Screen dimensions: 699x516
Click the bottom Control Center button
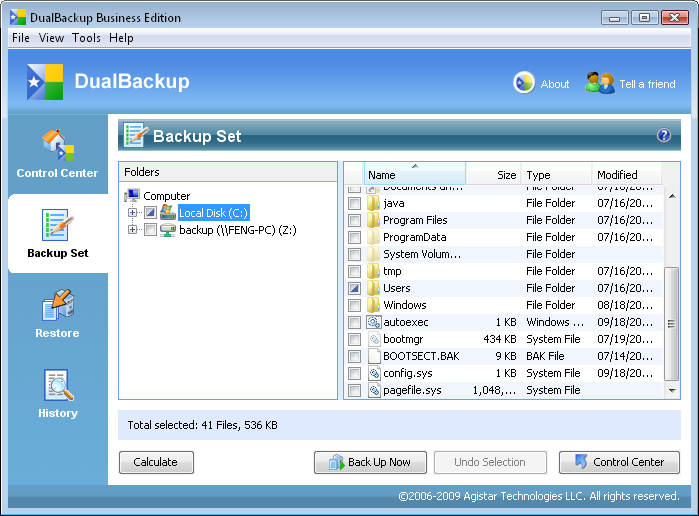[619, 462]
